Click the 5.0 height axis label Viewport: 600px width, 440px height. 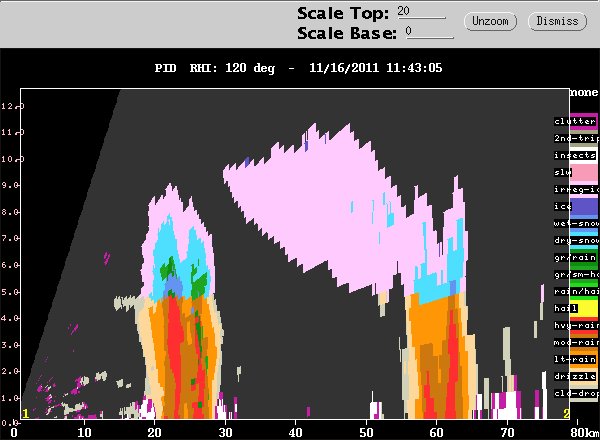click(11, 292)
